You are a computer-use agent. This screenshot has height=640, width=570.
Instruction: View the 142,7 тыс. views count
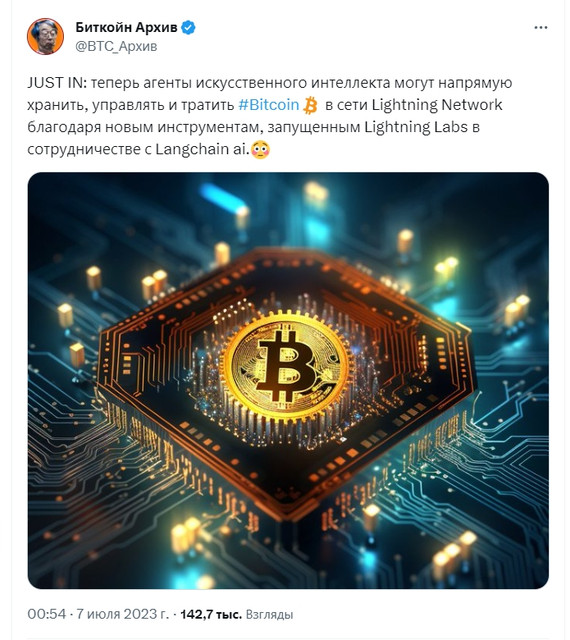(x=211, y=614)
